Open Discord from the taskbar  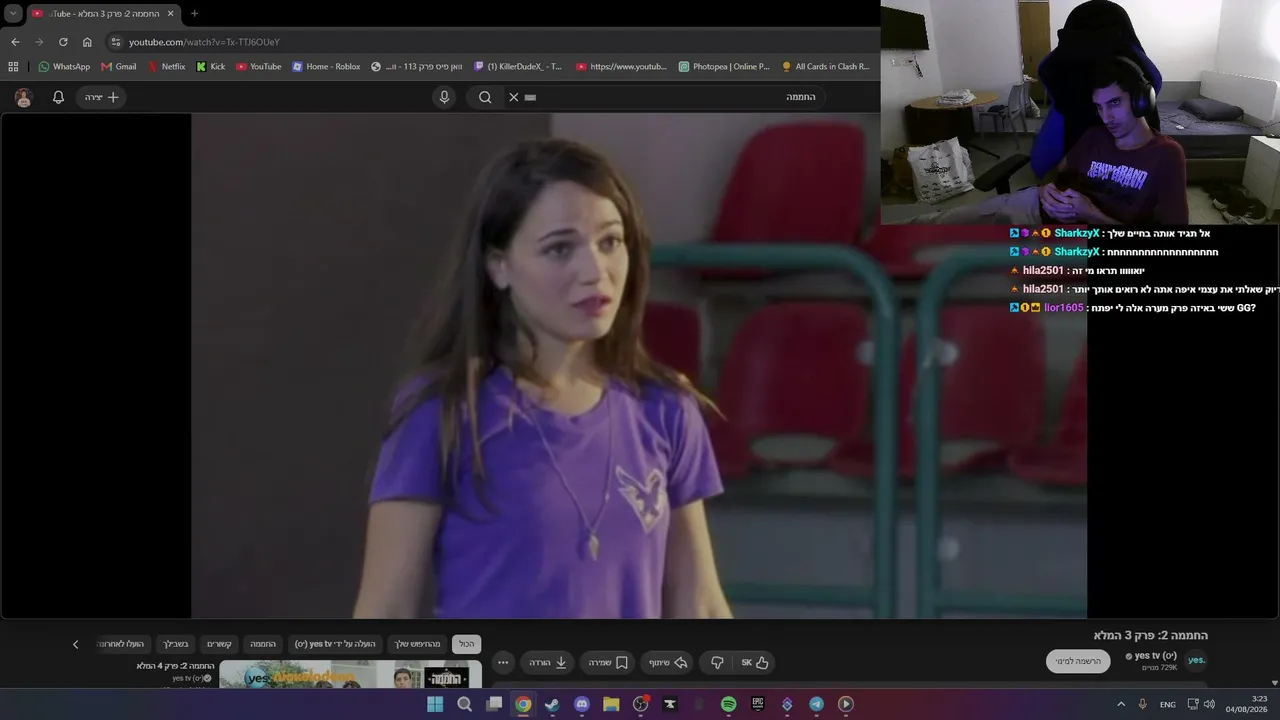click(x=582, y=704)
